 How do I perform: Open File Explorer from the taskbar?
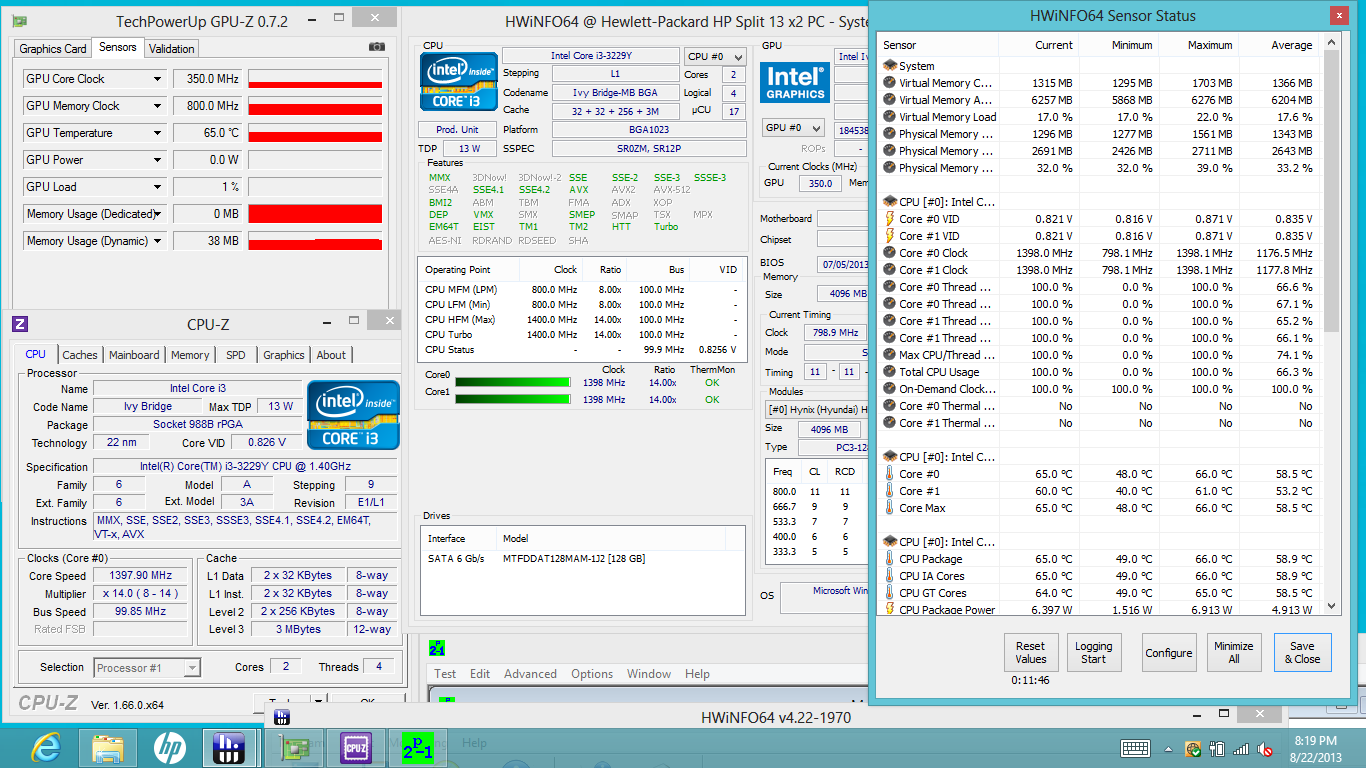coord(108,747)
